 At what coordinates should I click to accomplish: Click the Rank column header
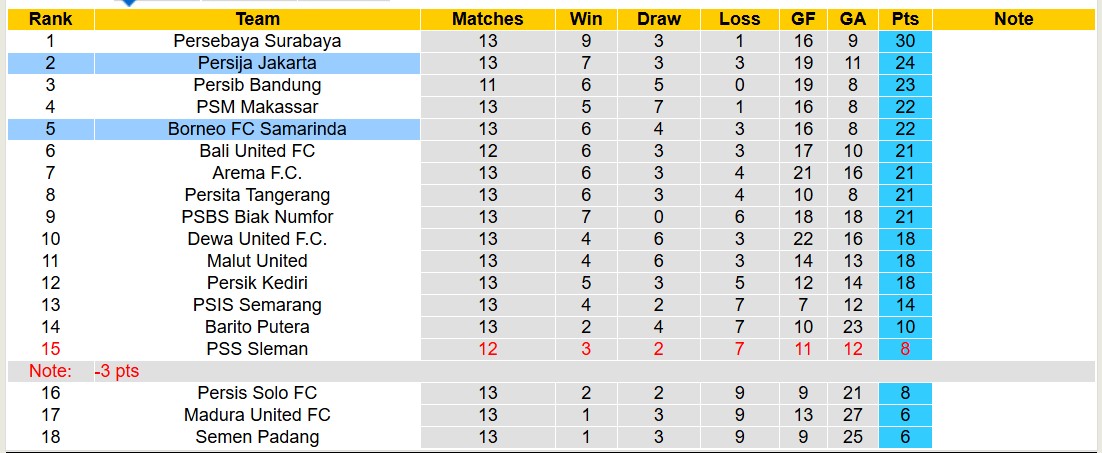[x=50, y=19]
